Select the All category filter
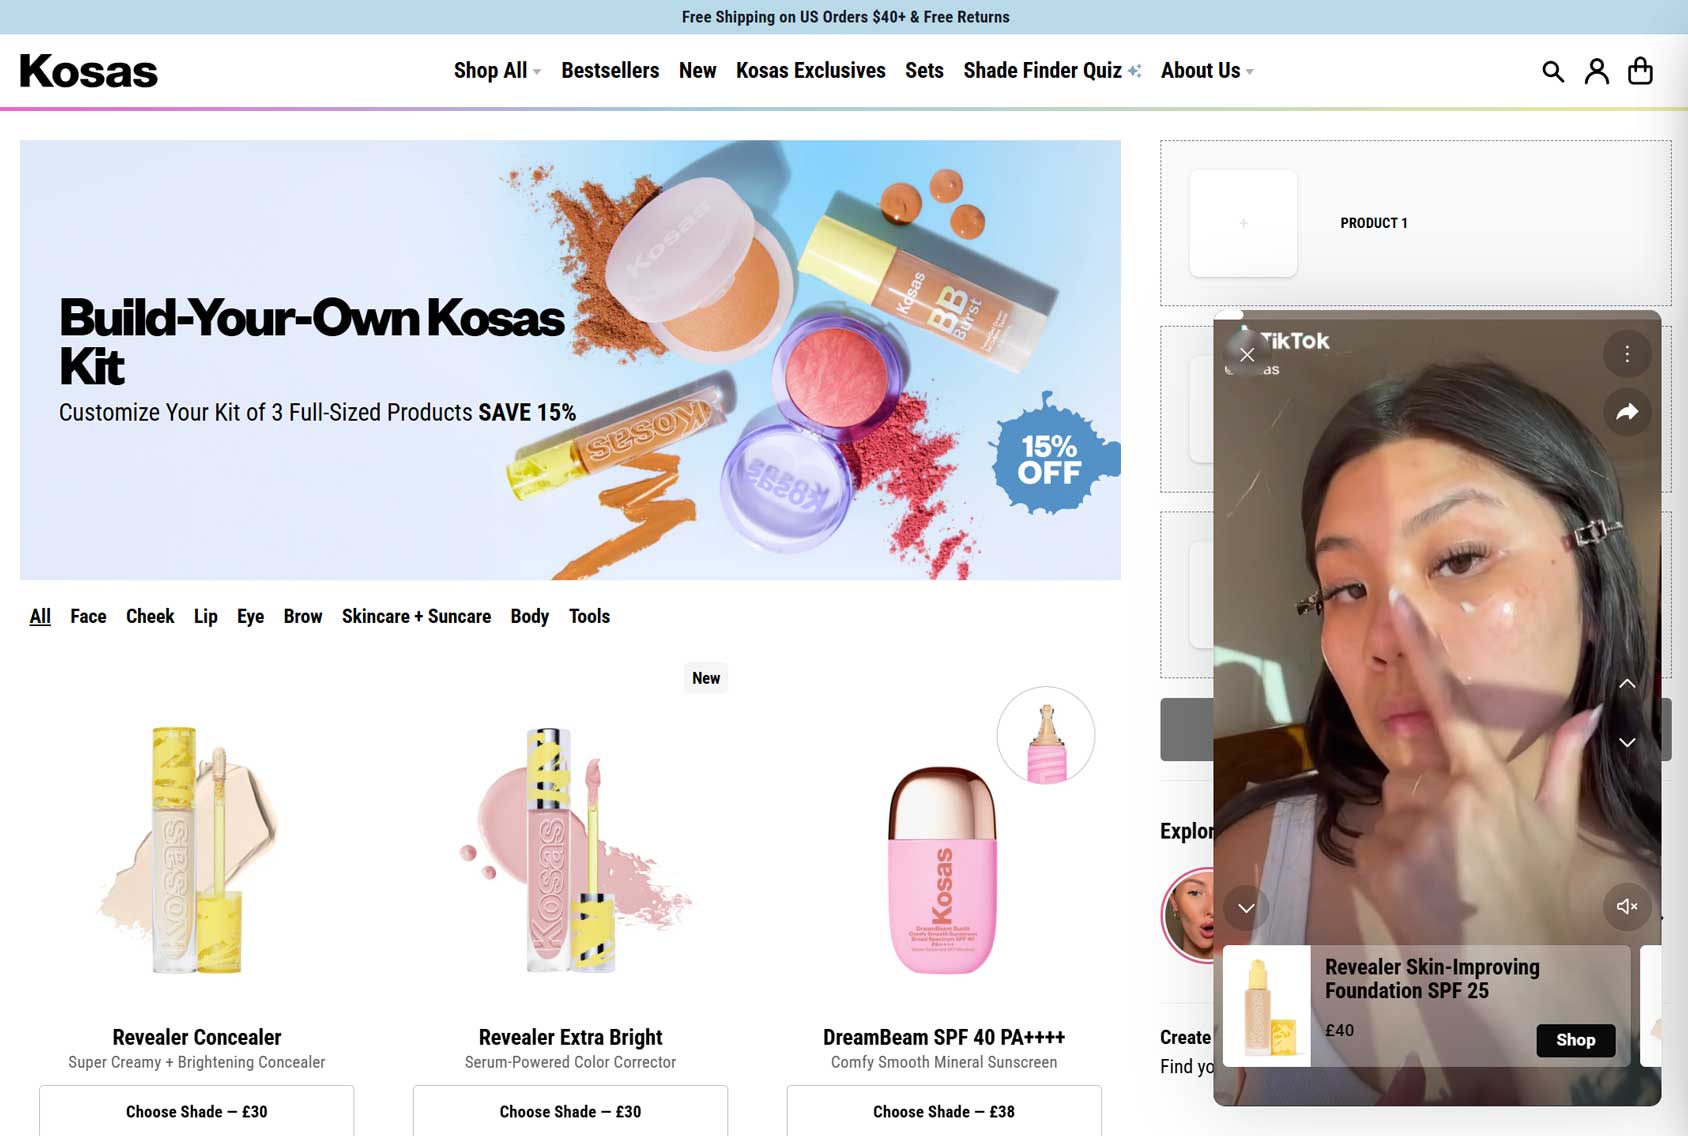The width and height of the screenshot is (1688, 1136). click(x=40, y=616)
